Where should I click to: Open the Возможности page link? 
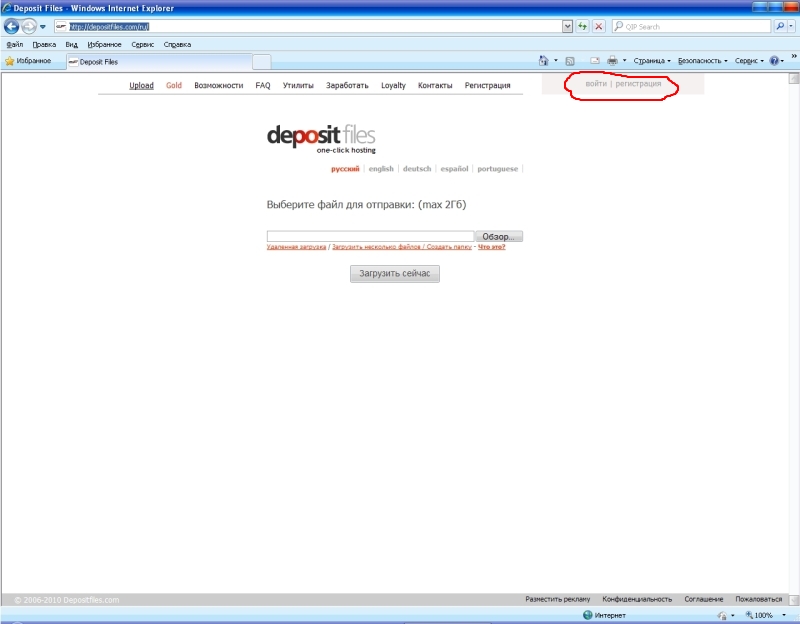coord(218,85)
